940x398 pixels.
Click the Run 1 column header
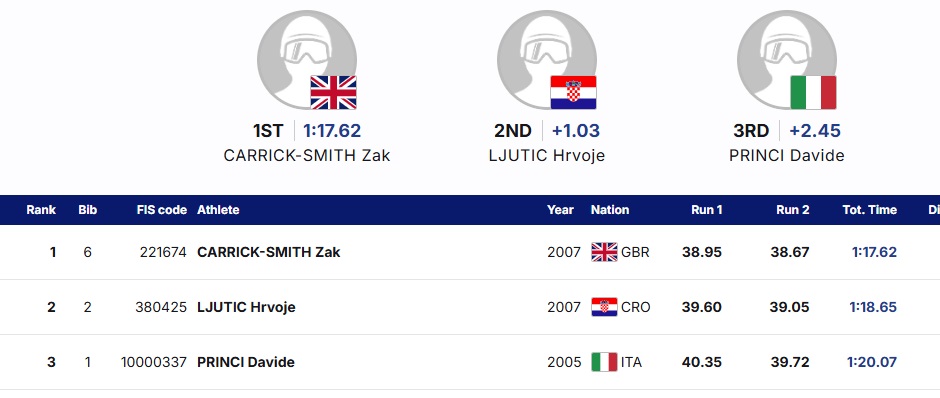pos(707,210)
